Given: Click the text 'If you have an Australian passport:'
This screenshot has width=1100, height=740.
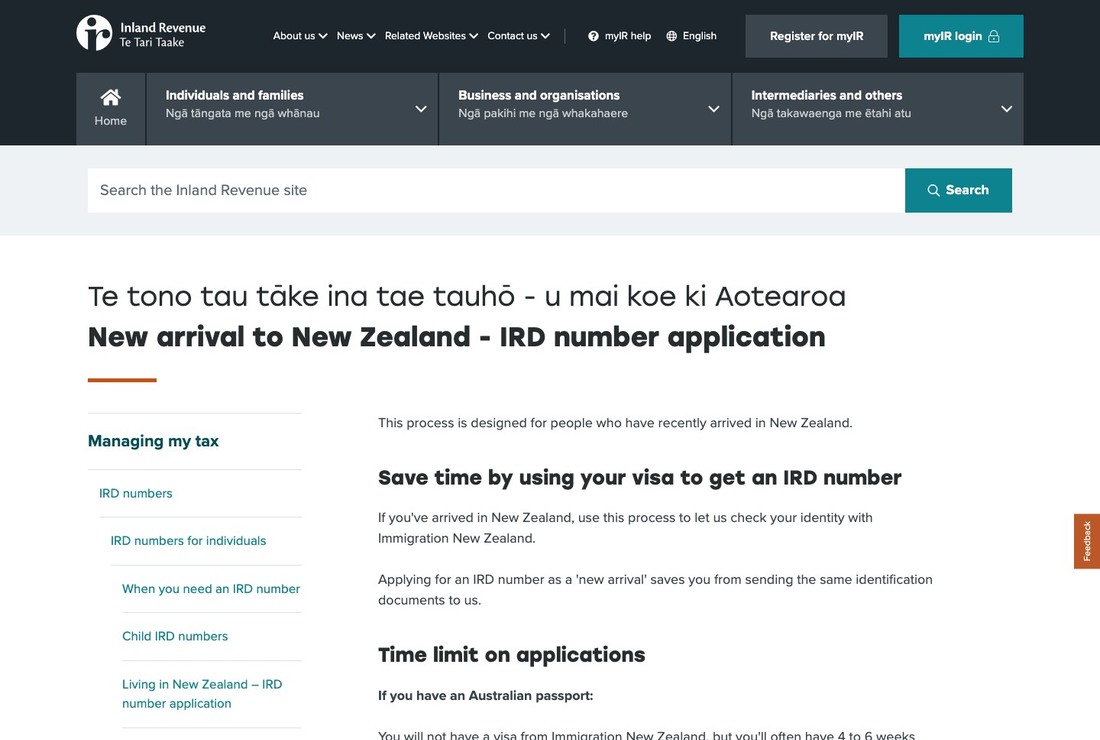Looking at the screenshot, I should point(485,696).
